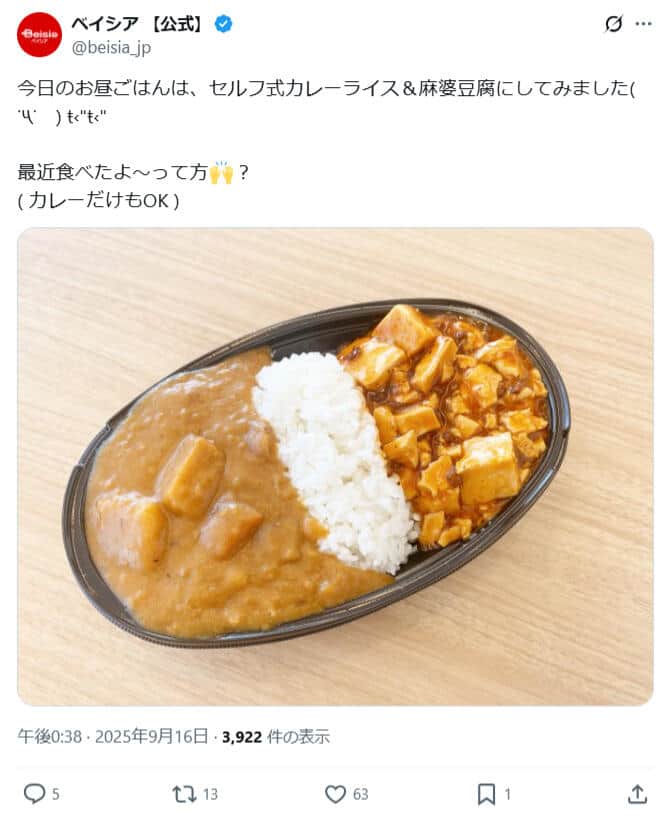Click the Beisia profile avatar

[39, 35]
